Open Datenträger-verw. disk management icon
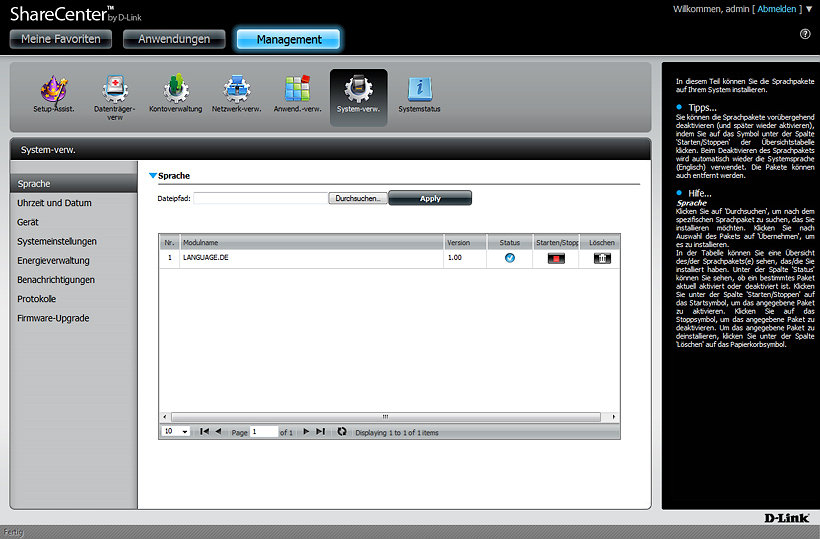This screenshot has width=820, height=539. [115, 89]
